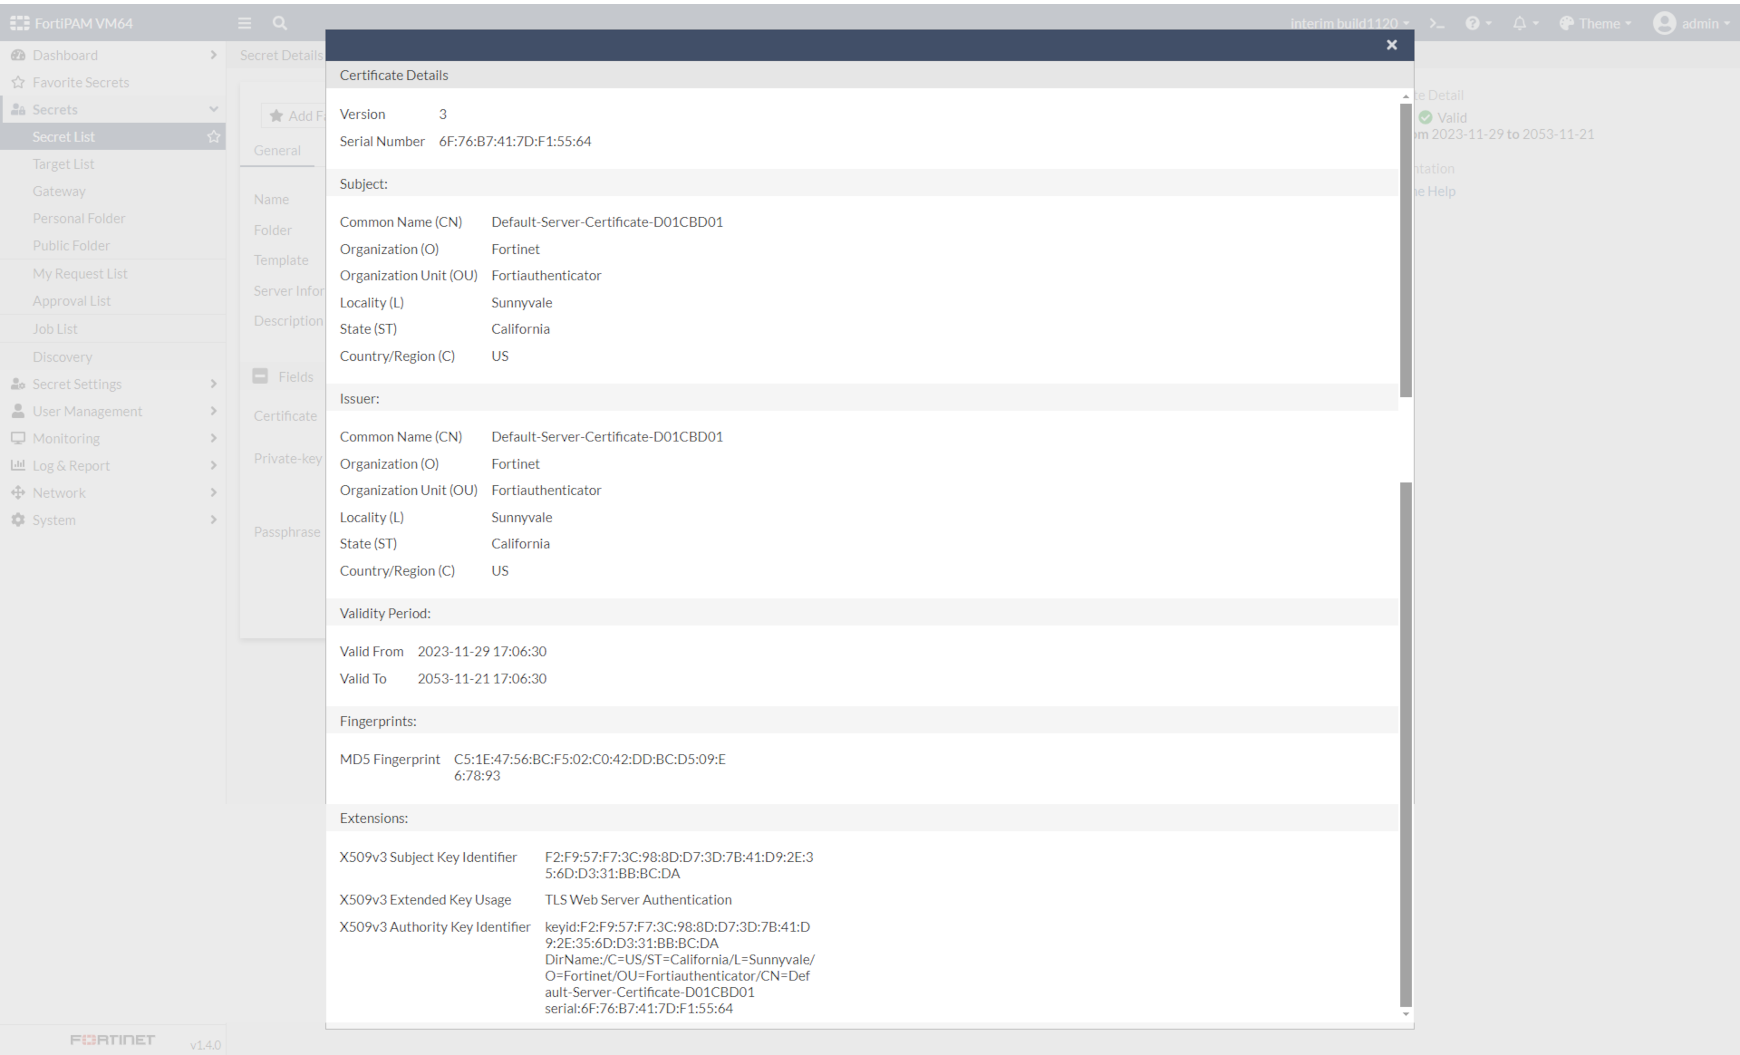Screen dimensions: 1740x1055
Task: Click the Log & Report chart icon
Action: tap(18, 465)
